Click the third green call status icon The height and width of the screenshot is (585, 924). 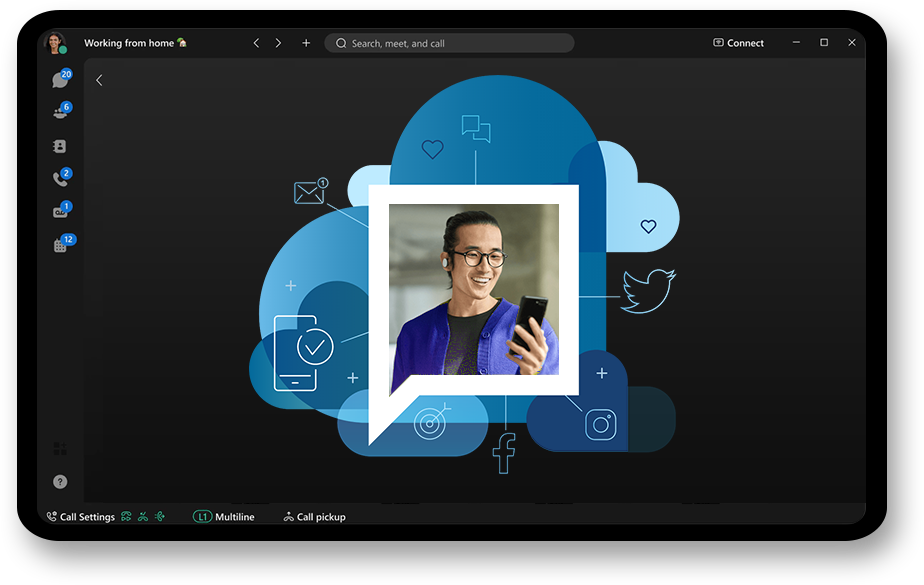(160, 517)
